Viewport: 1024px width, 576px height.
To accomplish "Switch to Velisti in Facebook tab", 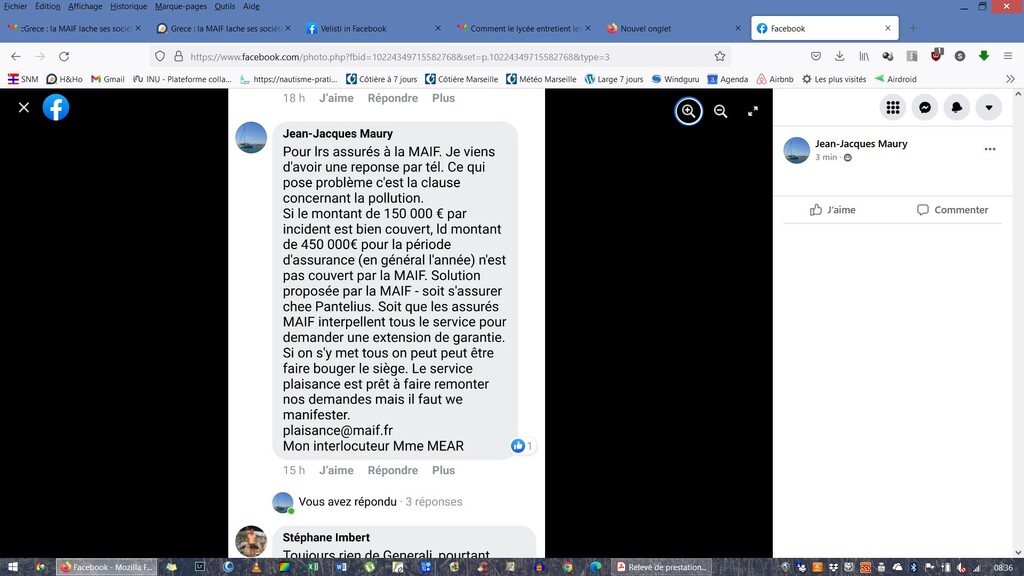I will pos(374,29).
